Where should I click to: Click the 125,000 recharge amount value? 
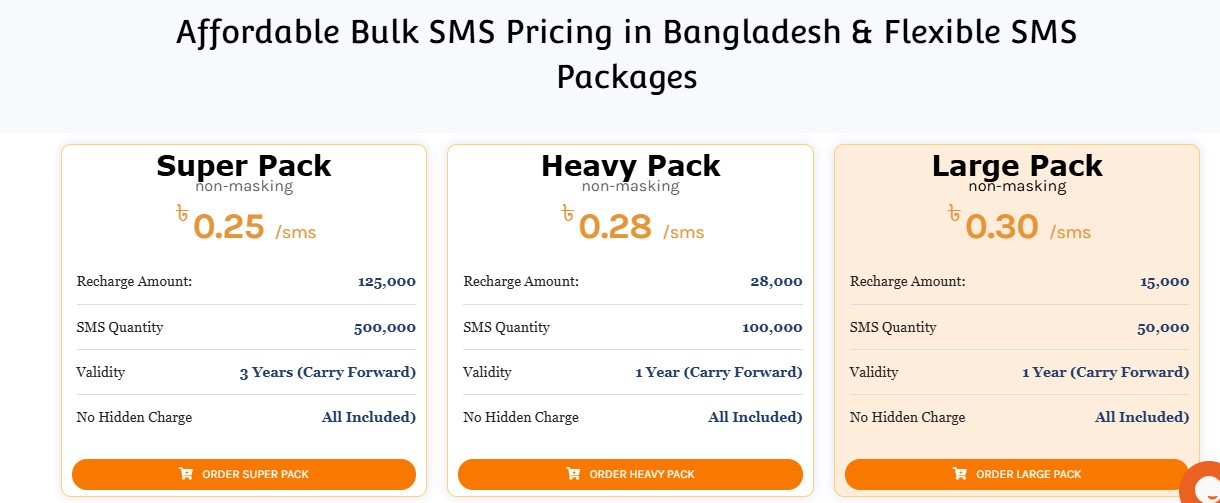387,282
